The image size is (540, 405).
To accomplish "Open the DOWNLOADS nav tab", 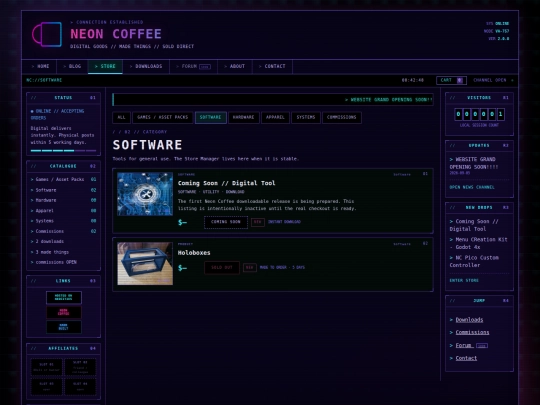I will point(146,66).
